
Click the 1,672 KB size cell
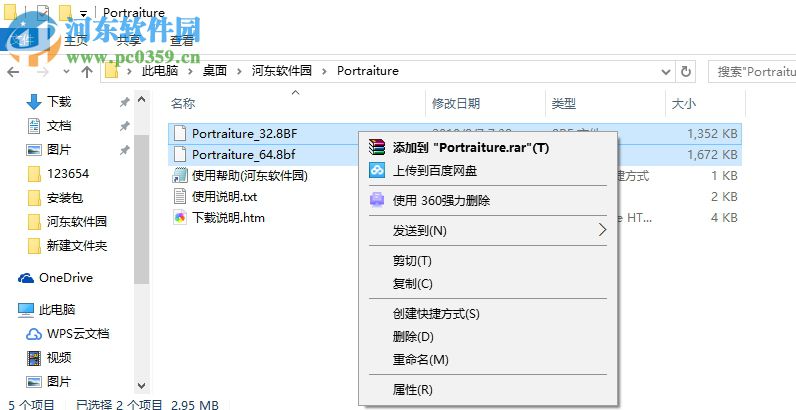[712, 155]
